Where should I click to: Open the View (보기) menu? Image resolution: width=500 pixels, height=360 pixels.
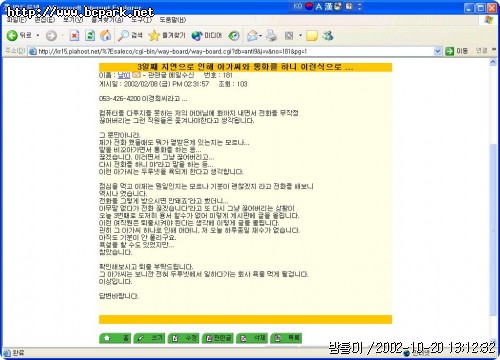click(x=73, y=20)
